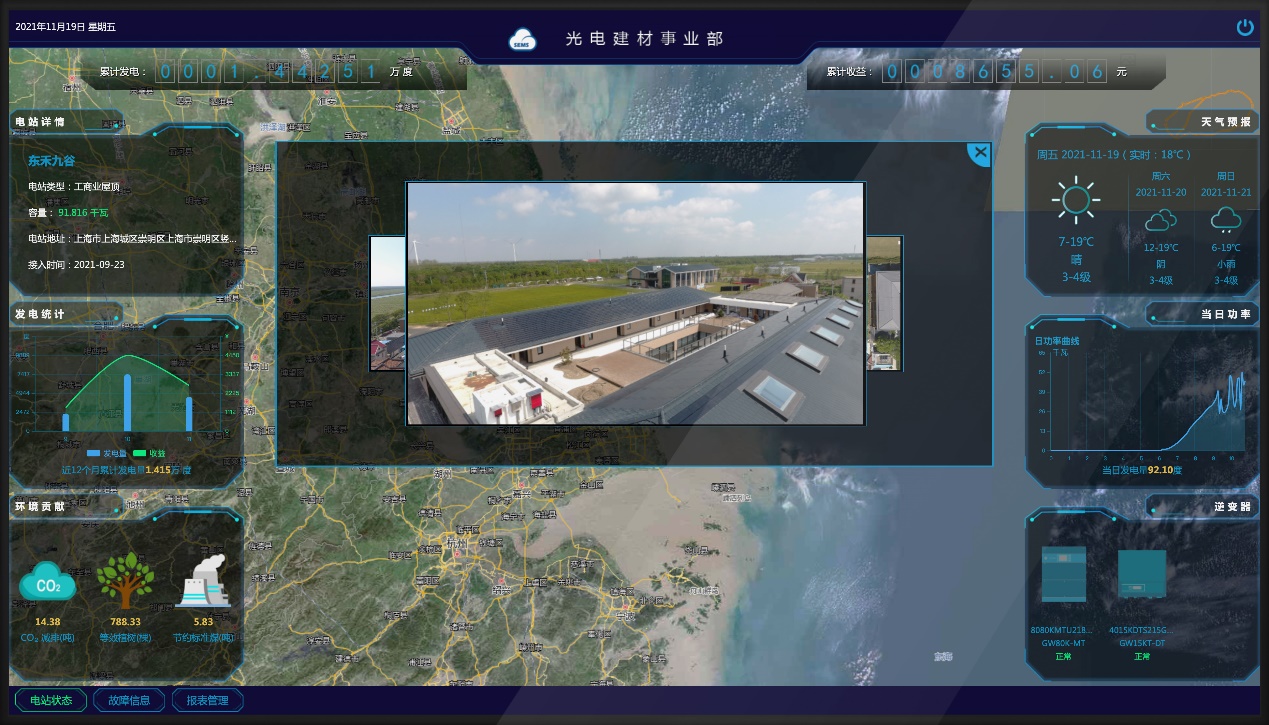Click the 正常 status under GW15KT-DT
The image size is (1269, 725).
[x=1141, y=656]
